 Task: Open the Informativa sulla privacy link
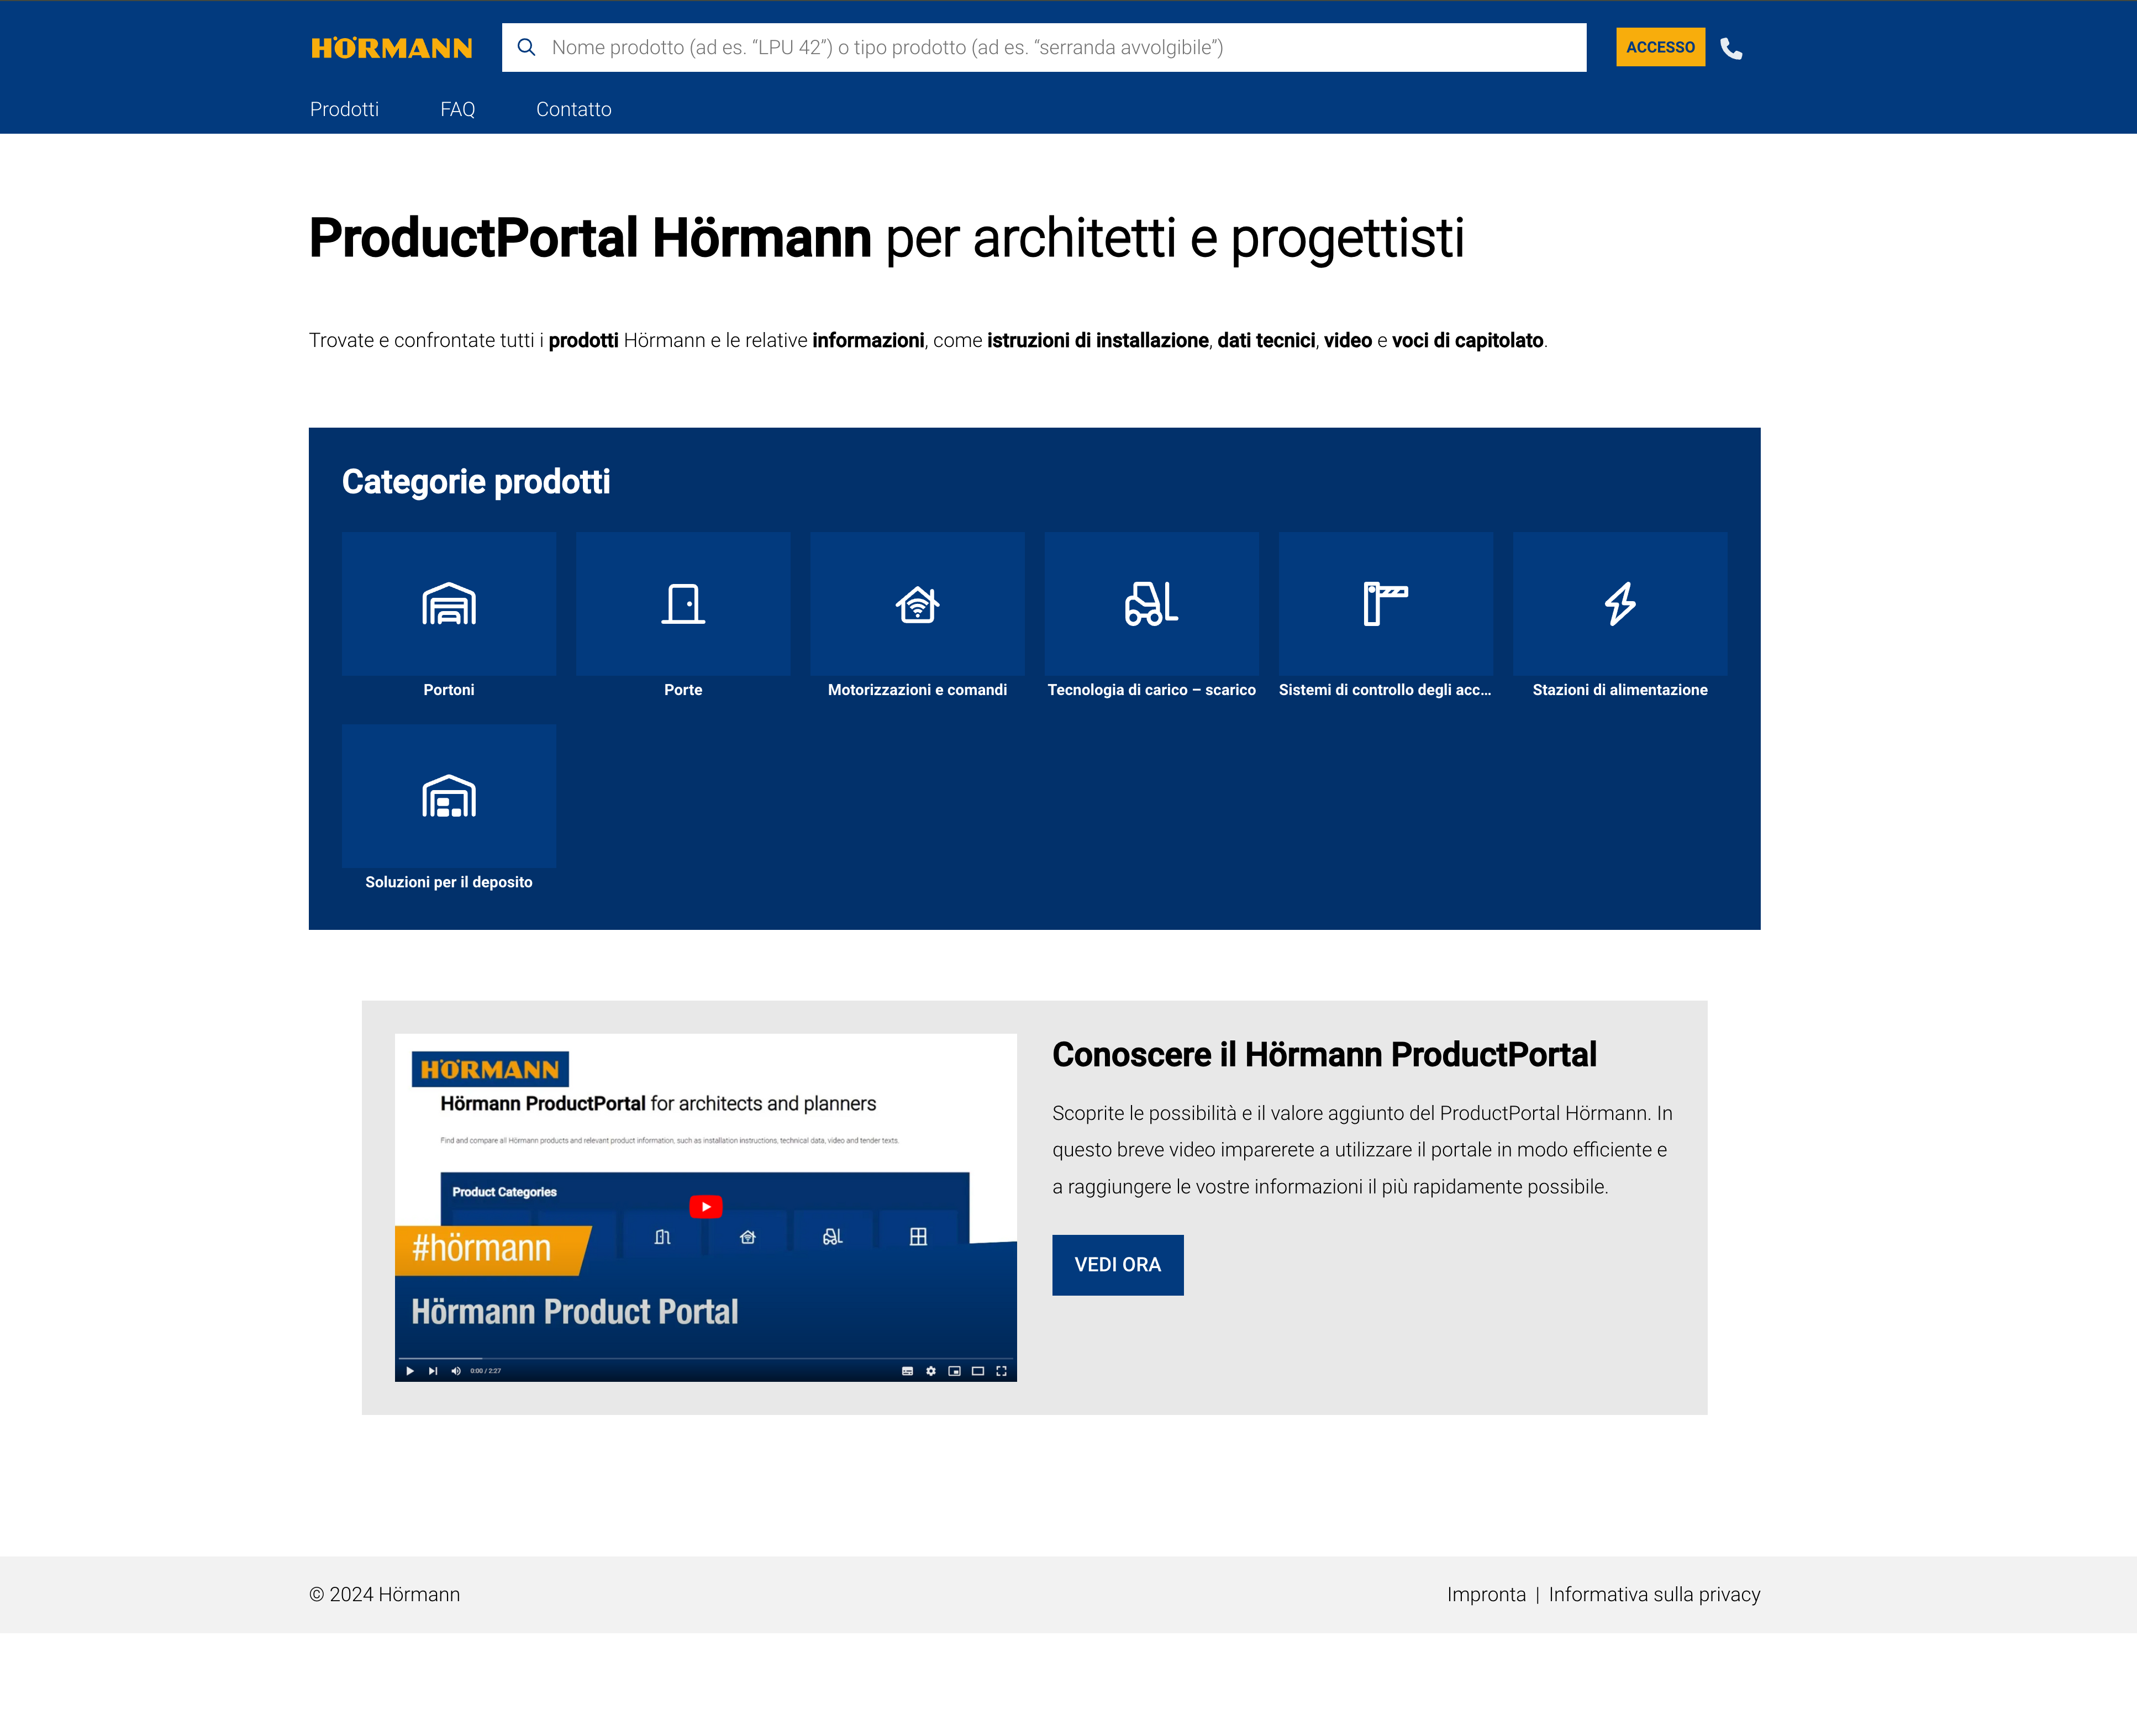(x=1654, y=1594)
